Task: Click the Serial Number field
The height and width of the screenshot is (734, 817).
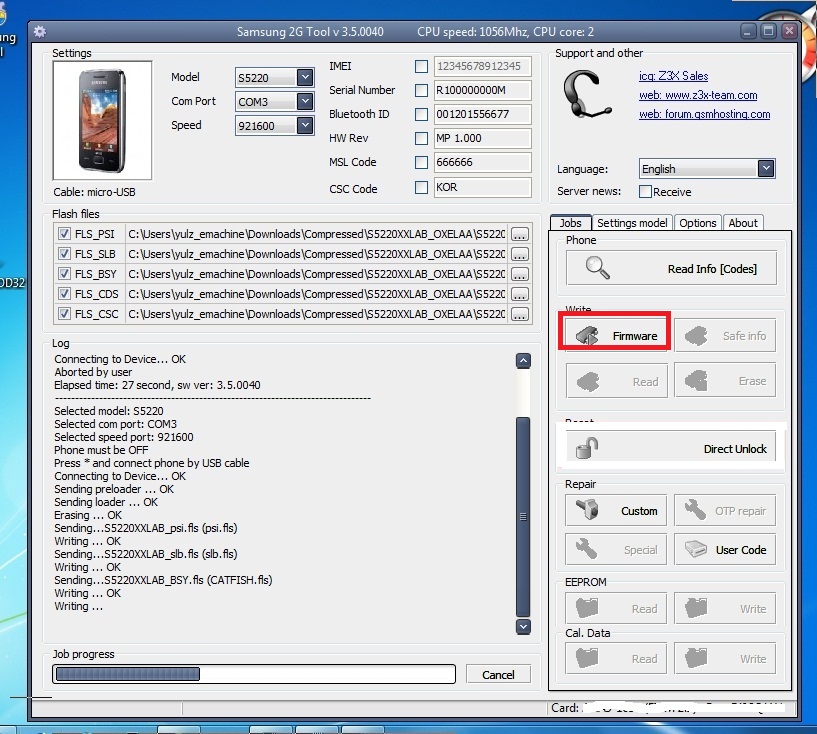Action: tap(482, 90)
